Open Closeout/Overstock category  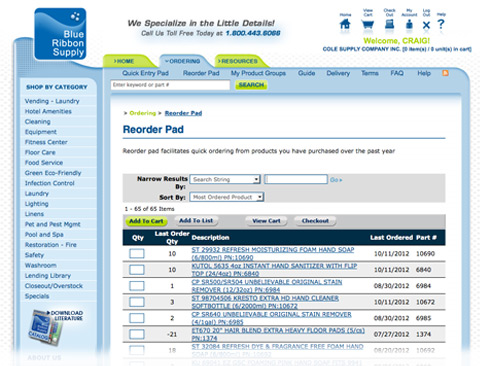[x=53, y=286]
